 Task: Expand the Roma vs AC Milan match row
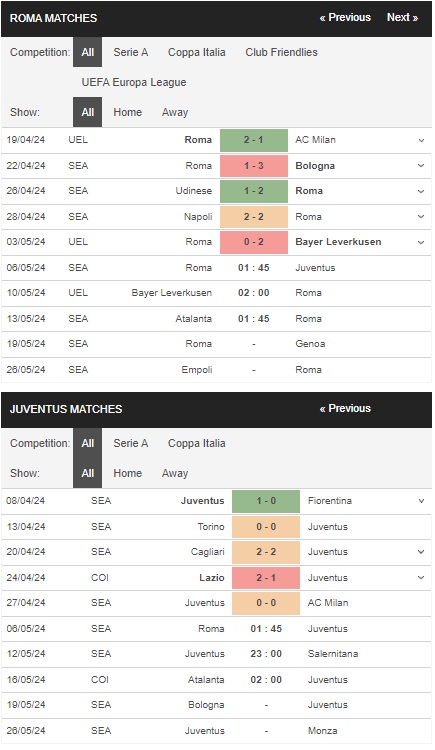coord(421,140)
